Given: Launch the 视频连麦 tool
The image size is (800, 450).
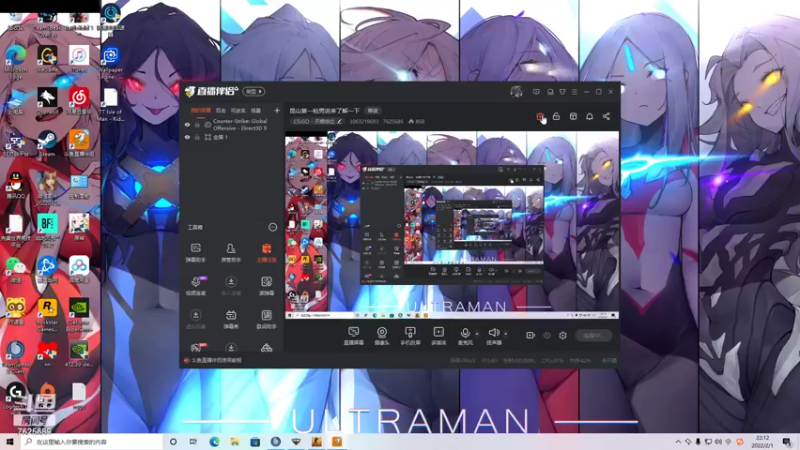Looking at the screenshot, I should click(195, 286).
